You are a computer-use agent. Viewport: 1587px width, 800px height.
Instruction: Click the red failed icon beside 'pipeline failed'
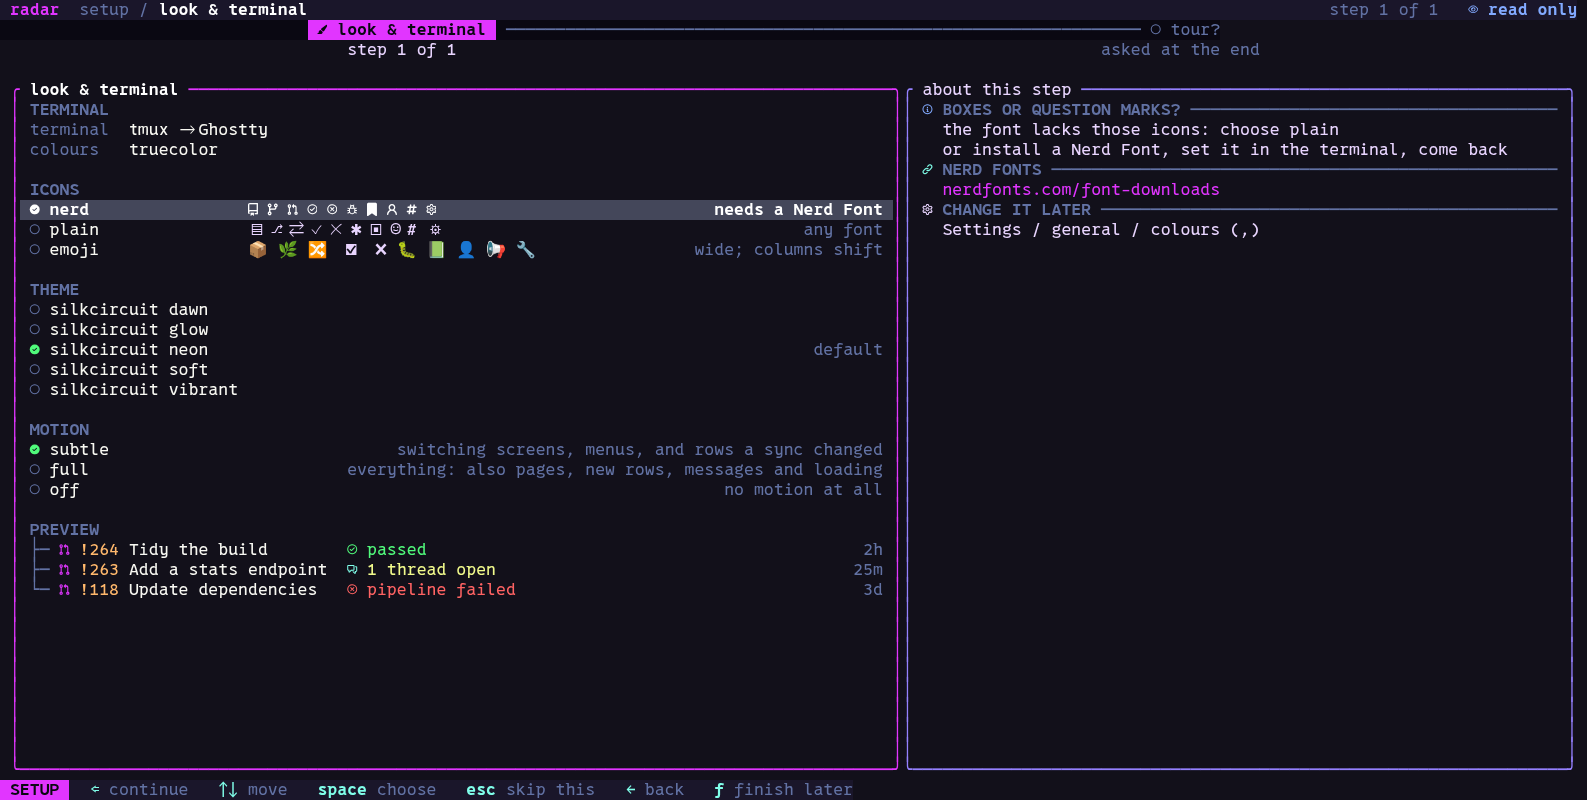[x=352, y=590]
